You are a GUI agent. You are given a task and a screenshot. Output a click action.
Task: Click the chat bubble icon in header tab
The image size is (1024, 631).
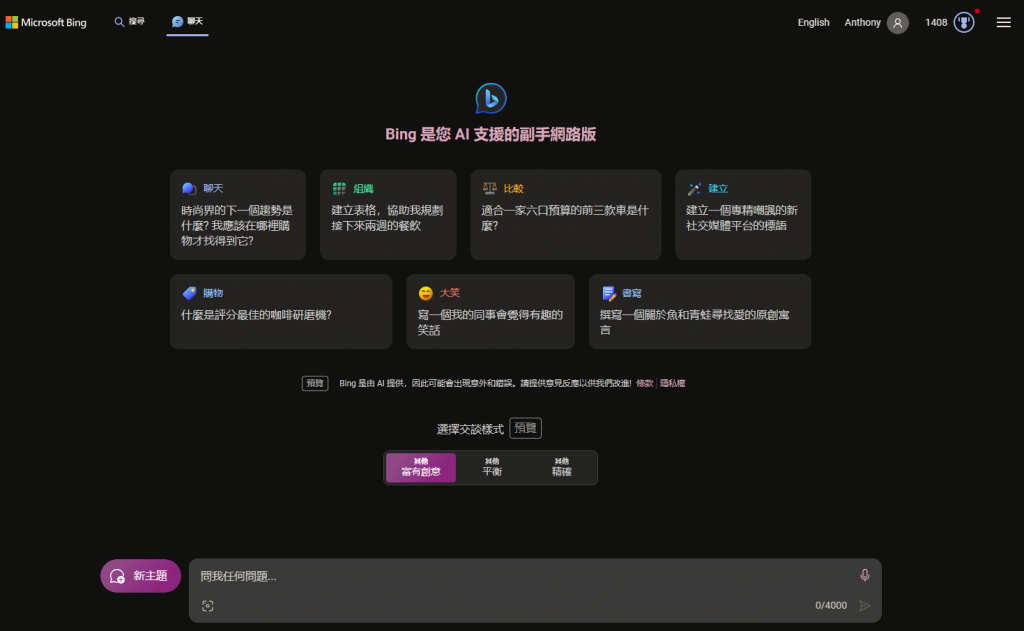point(177,22)
